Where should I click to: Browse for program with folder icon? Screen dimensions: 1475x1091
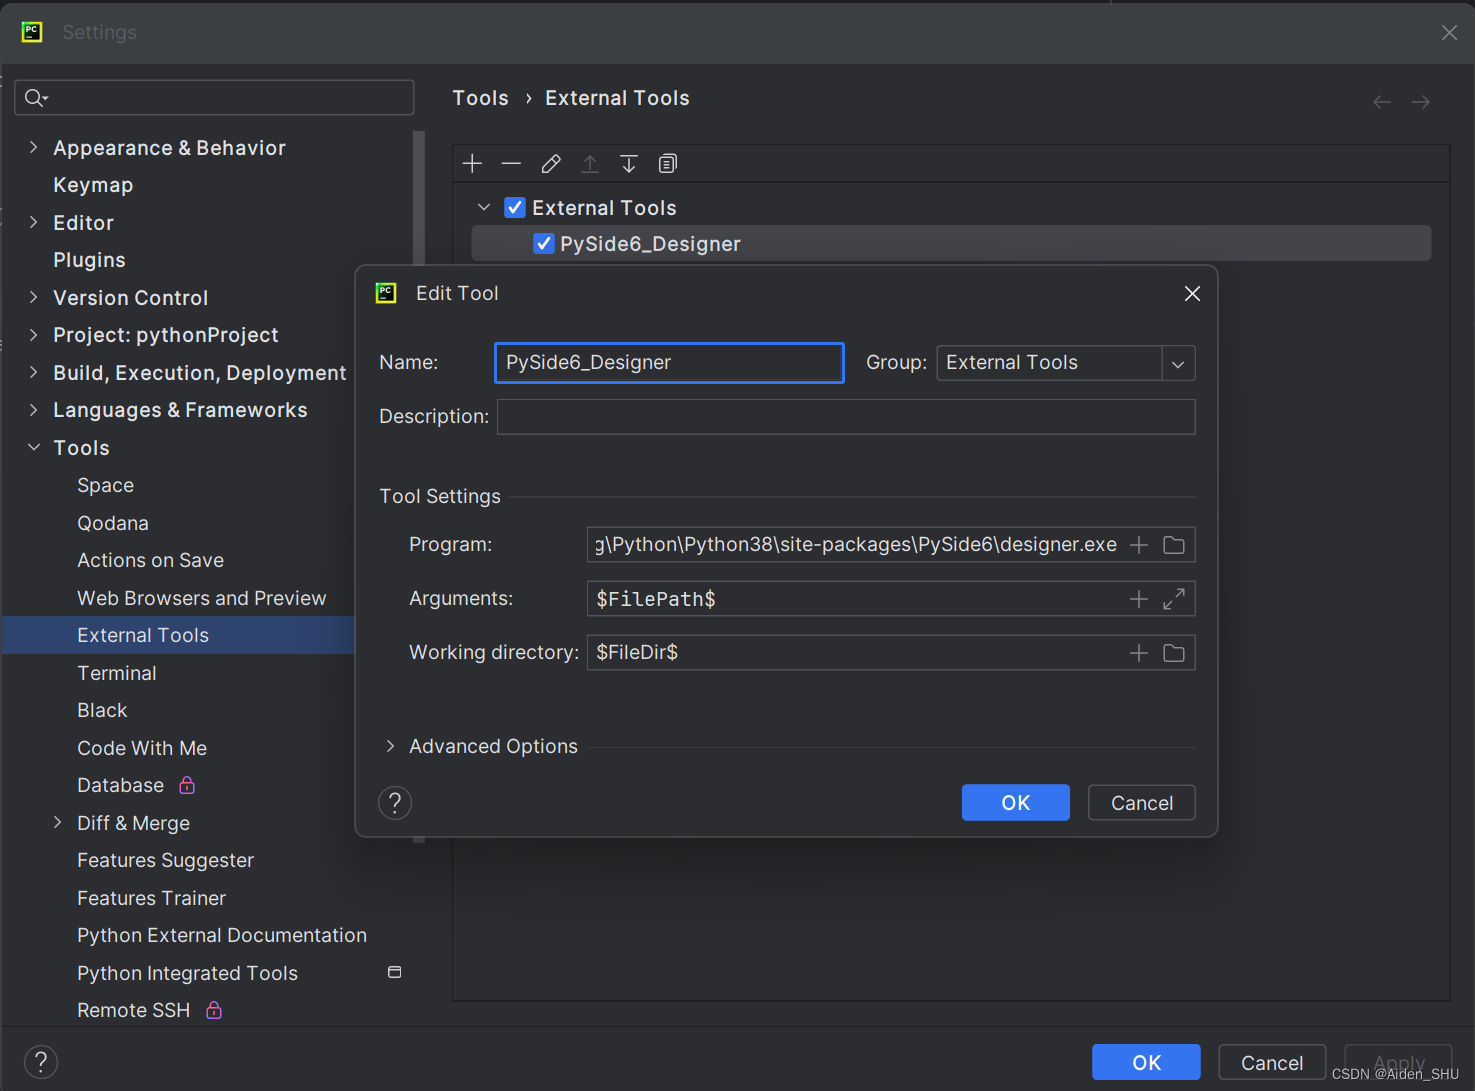click(1174, 545)
